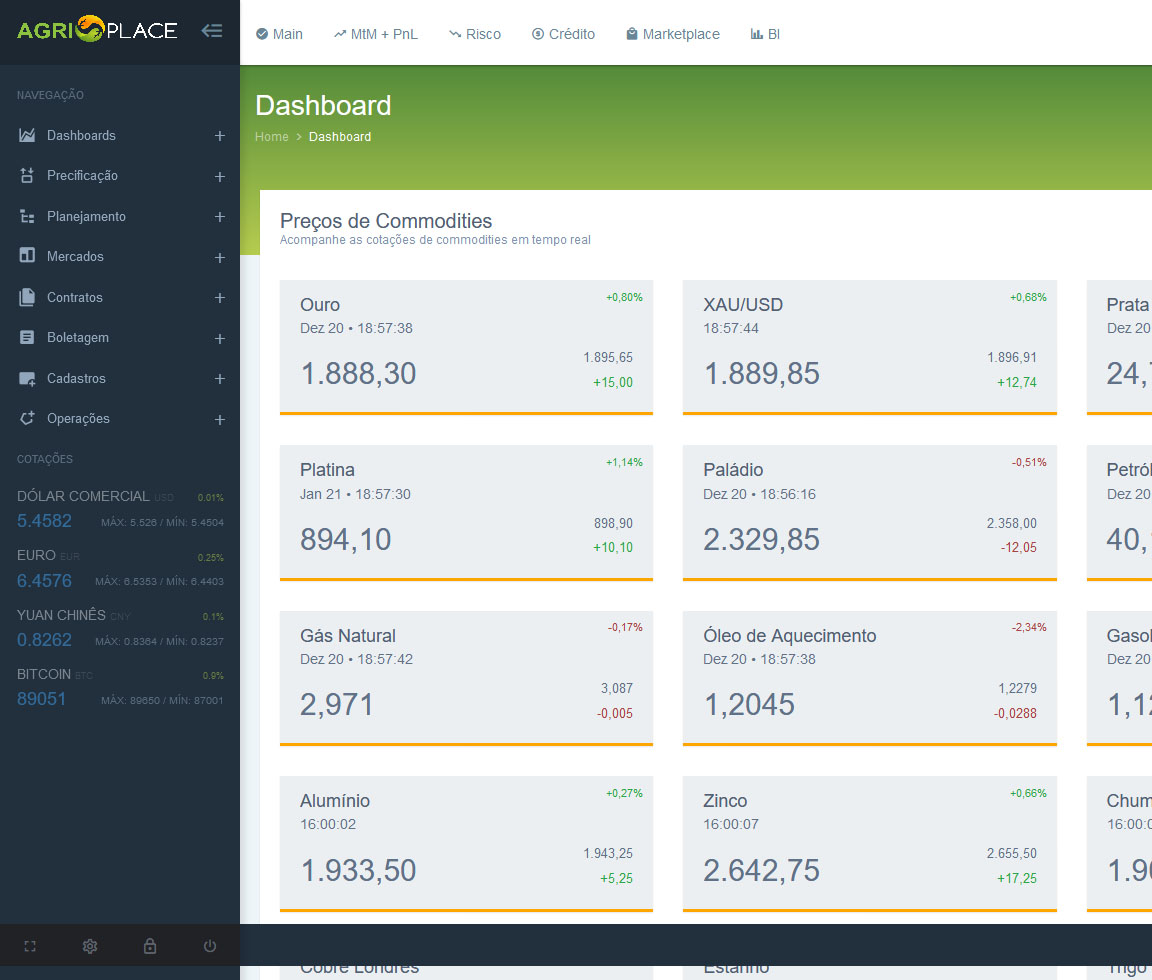This screenshot has height=980, width=1152.
Task: Open the XAU/USD commodity card
Action: pyautogui.click(x=870, y=347)
